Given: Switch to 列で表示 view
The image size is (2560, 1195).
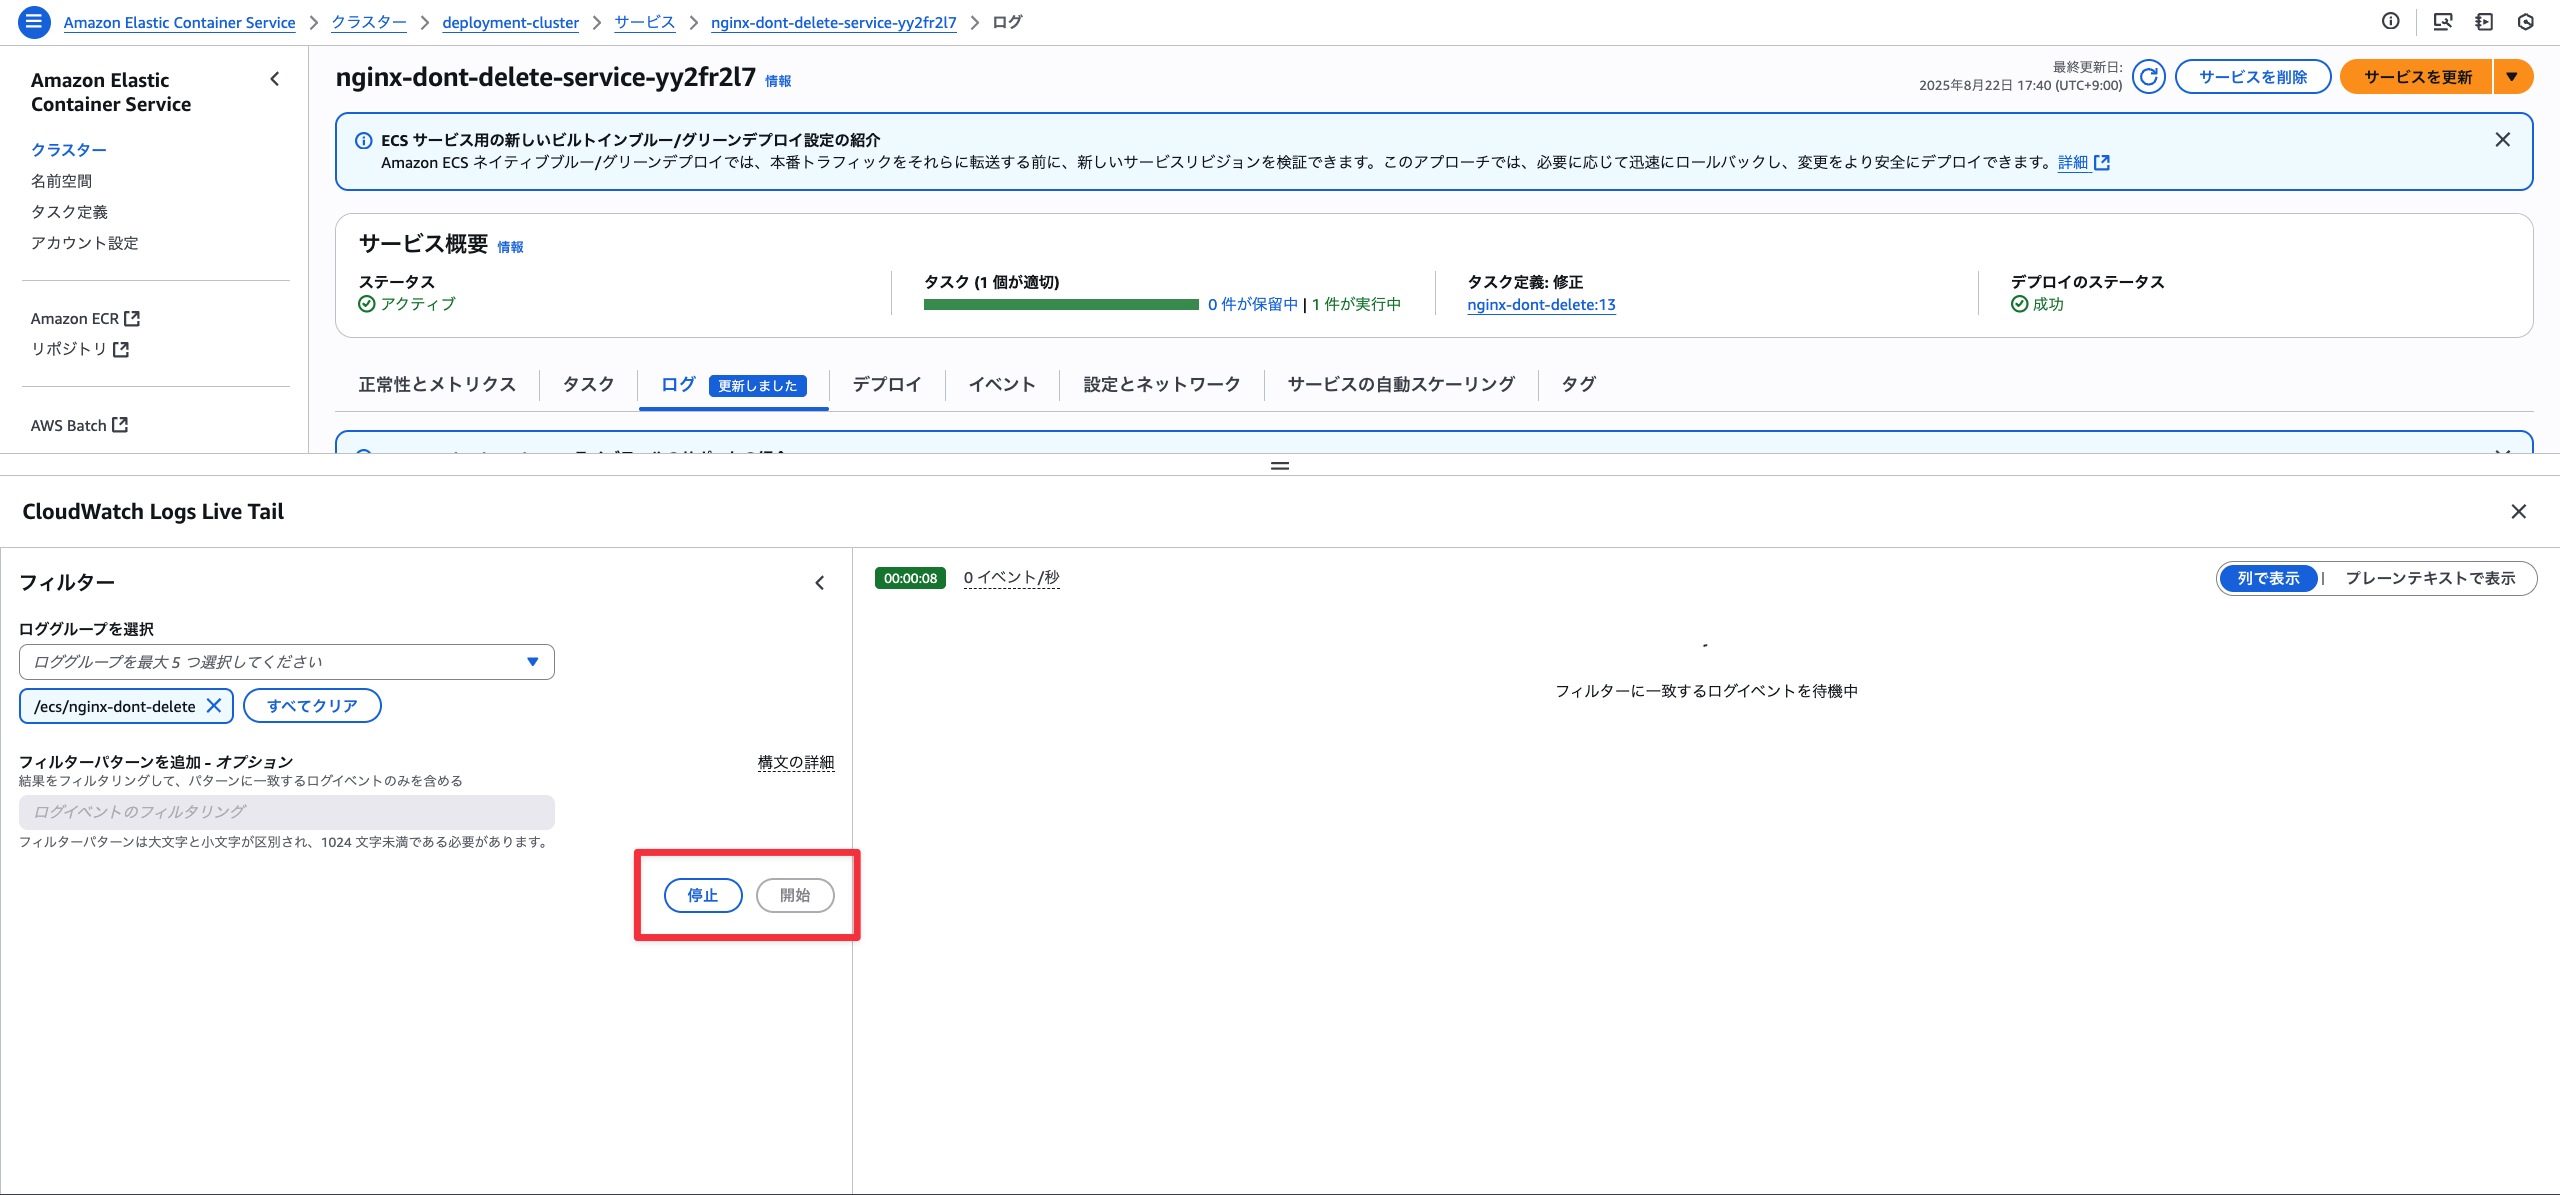Looking at the screenshot, I should [x=2268, y=578].
